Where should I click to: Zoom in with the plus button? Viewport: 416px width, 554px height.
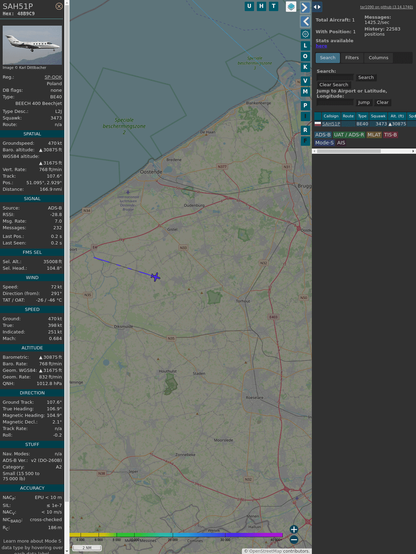294,529
